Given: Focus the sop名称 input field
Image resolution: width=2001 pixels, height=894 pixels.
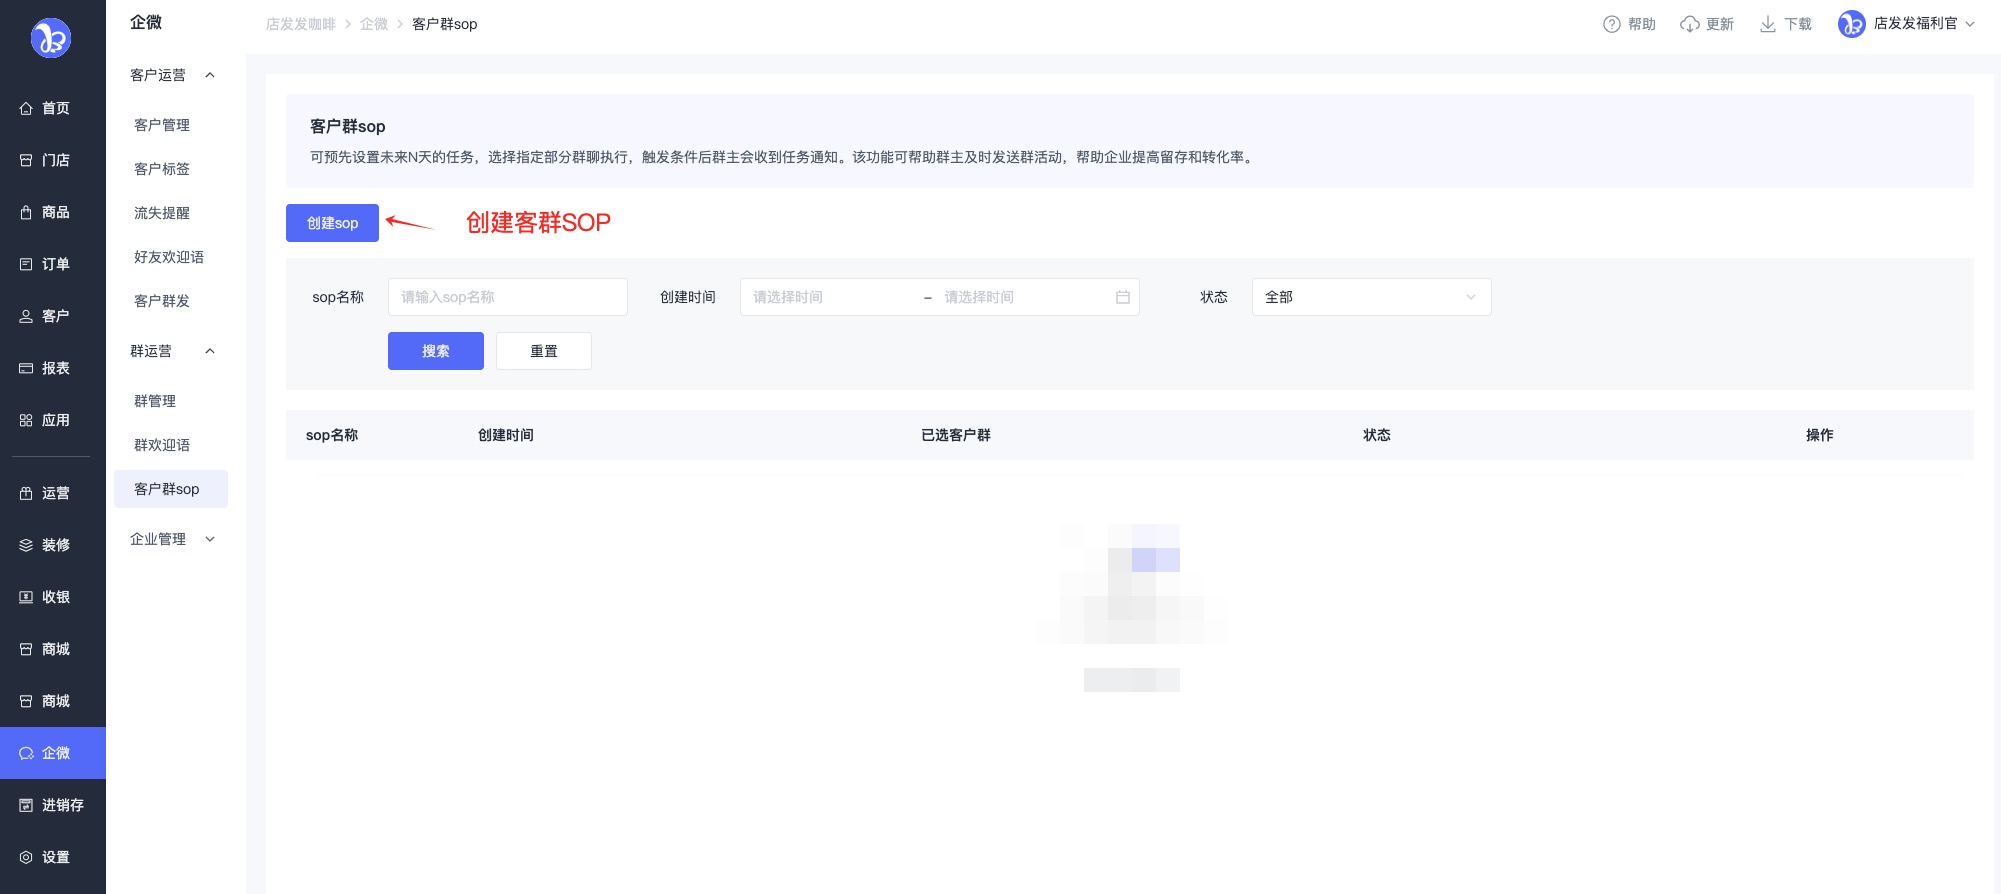Looking at the screenshot, I should tap(507, 297).
